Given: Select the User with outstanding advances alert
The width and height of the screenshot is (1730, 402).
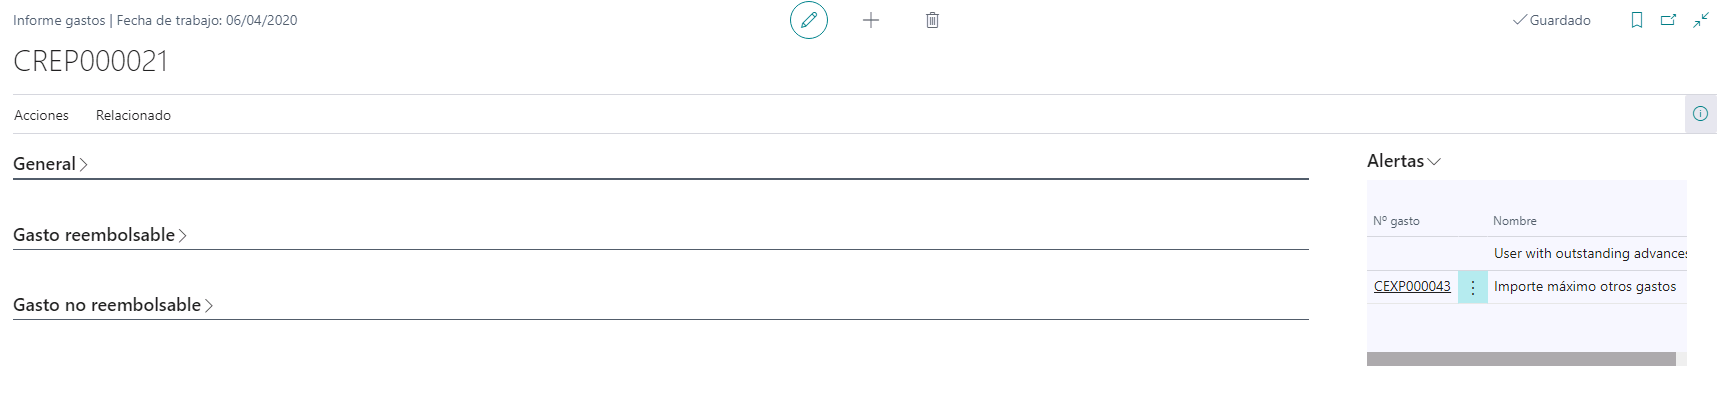Looking at the screenshot, I should coord(1588,254).
